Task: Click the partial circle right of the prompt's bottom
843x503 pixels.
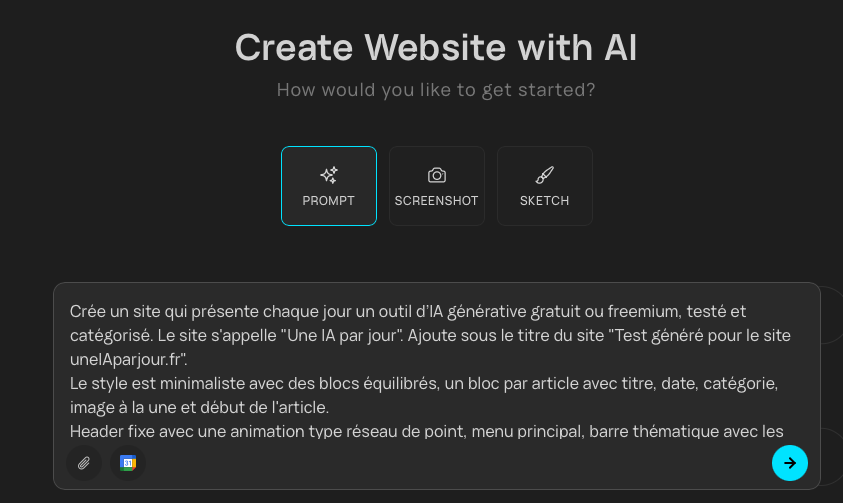Action: pos(832,455)
